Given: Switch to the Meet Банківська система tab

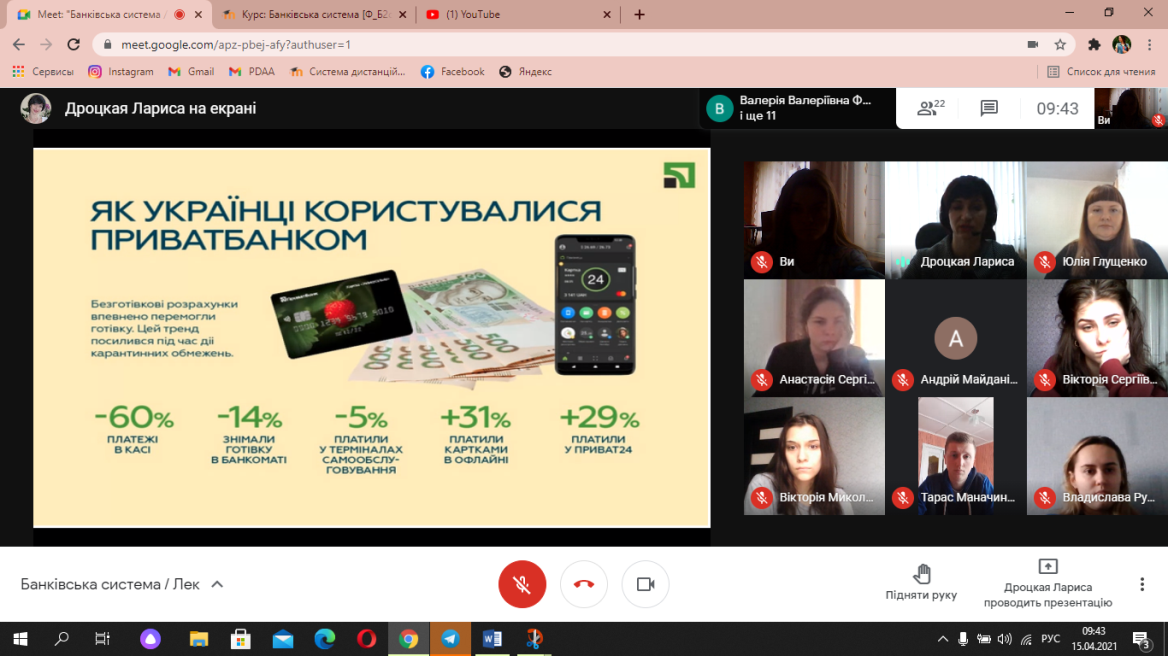Looking at the screenshot, I should (x=107, y=14).
